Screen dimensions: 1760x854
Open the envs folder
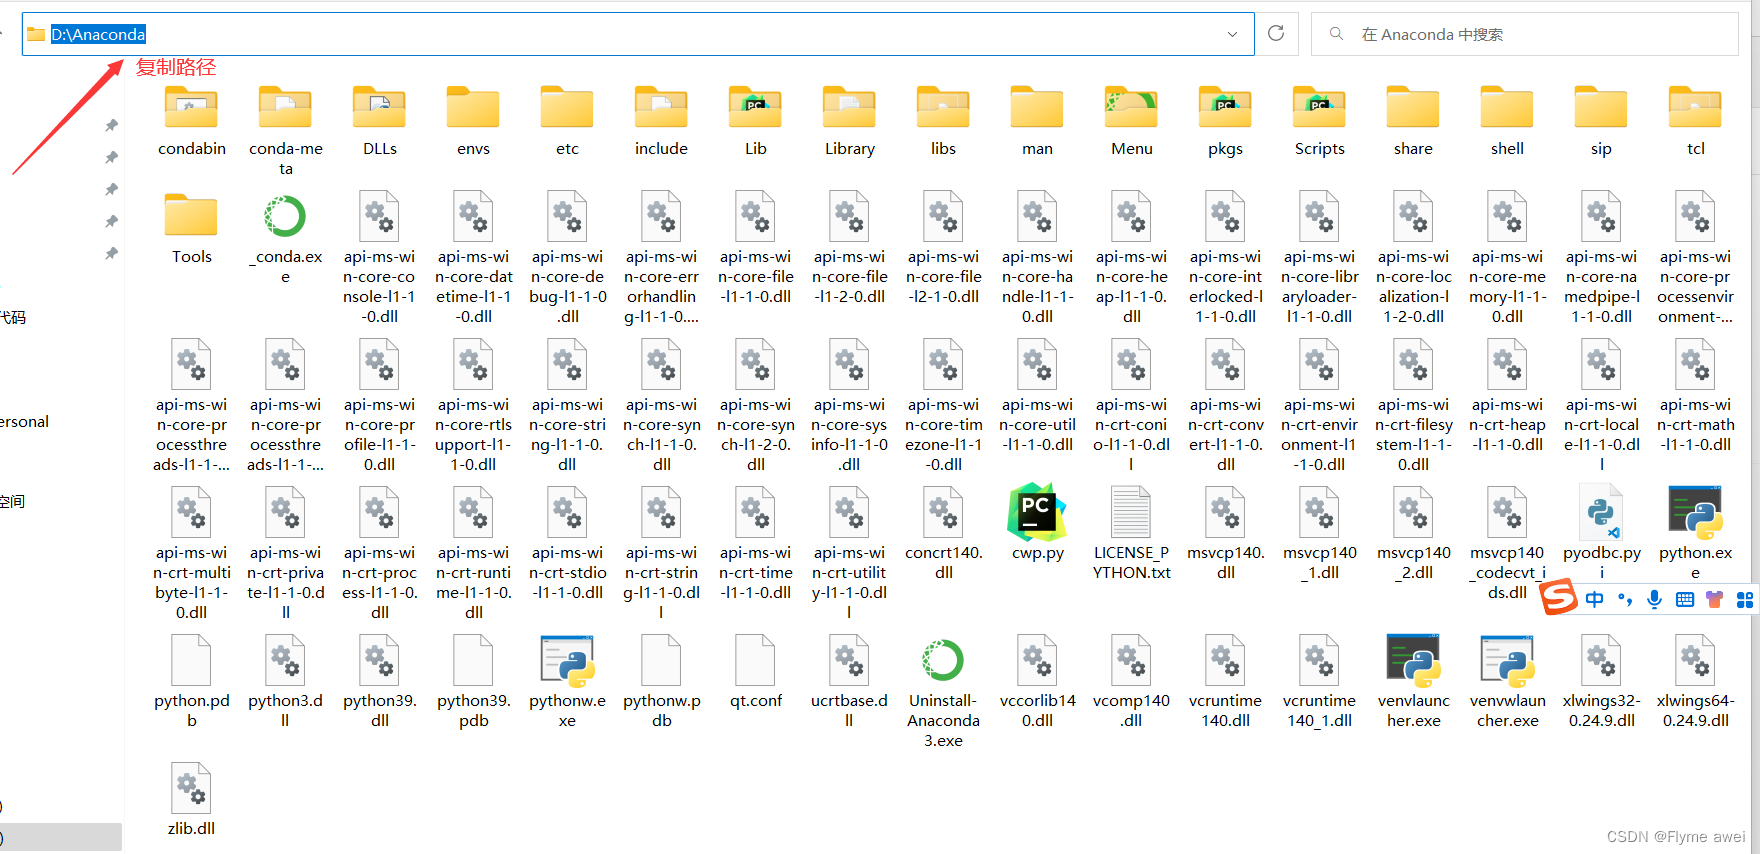click(473, 108)
